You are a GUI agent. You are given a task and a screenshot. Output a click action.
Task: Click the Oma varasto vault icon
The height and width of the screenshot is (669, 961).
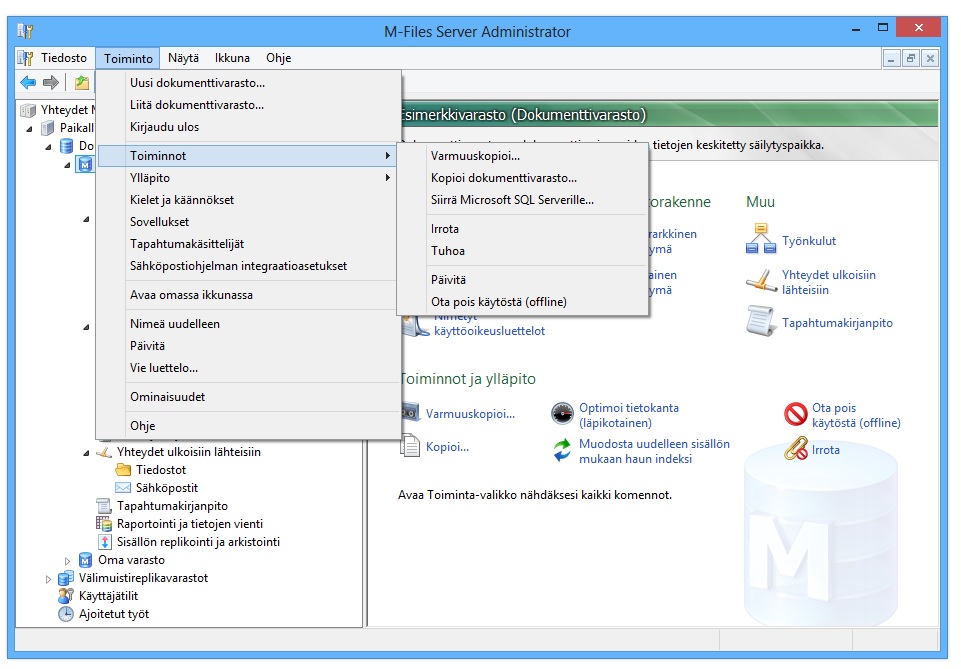point(85,560)
